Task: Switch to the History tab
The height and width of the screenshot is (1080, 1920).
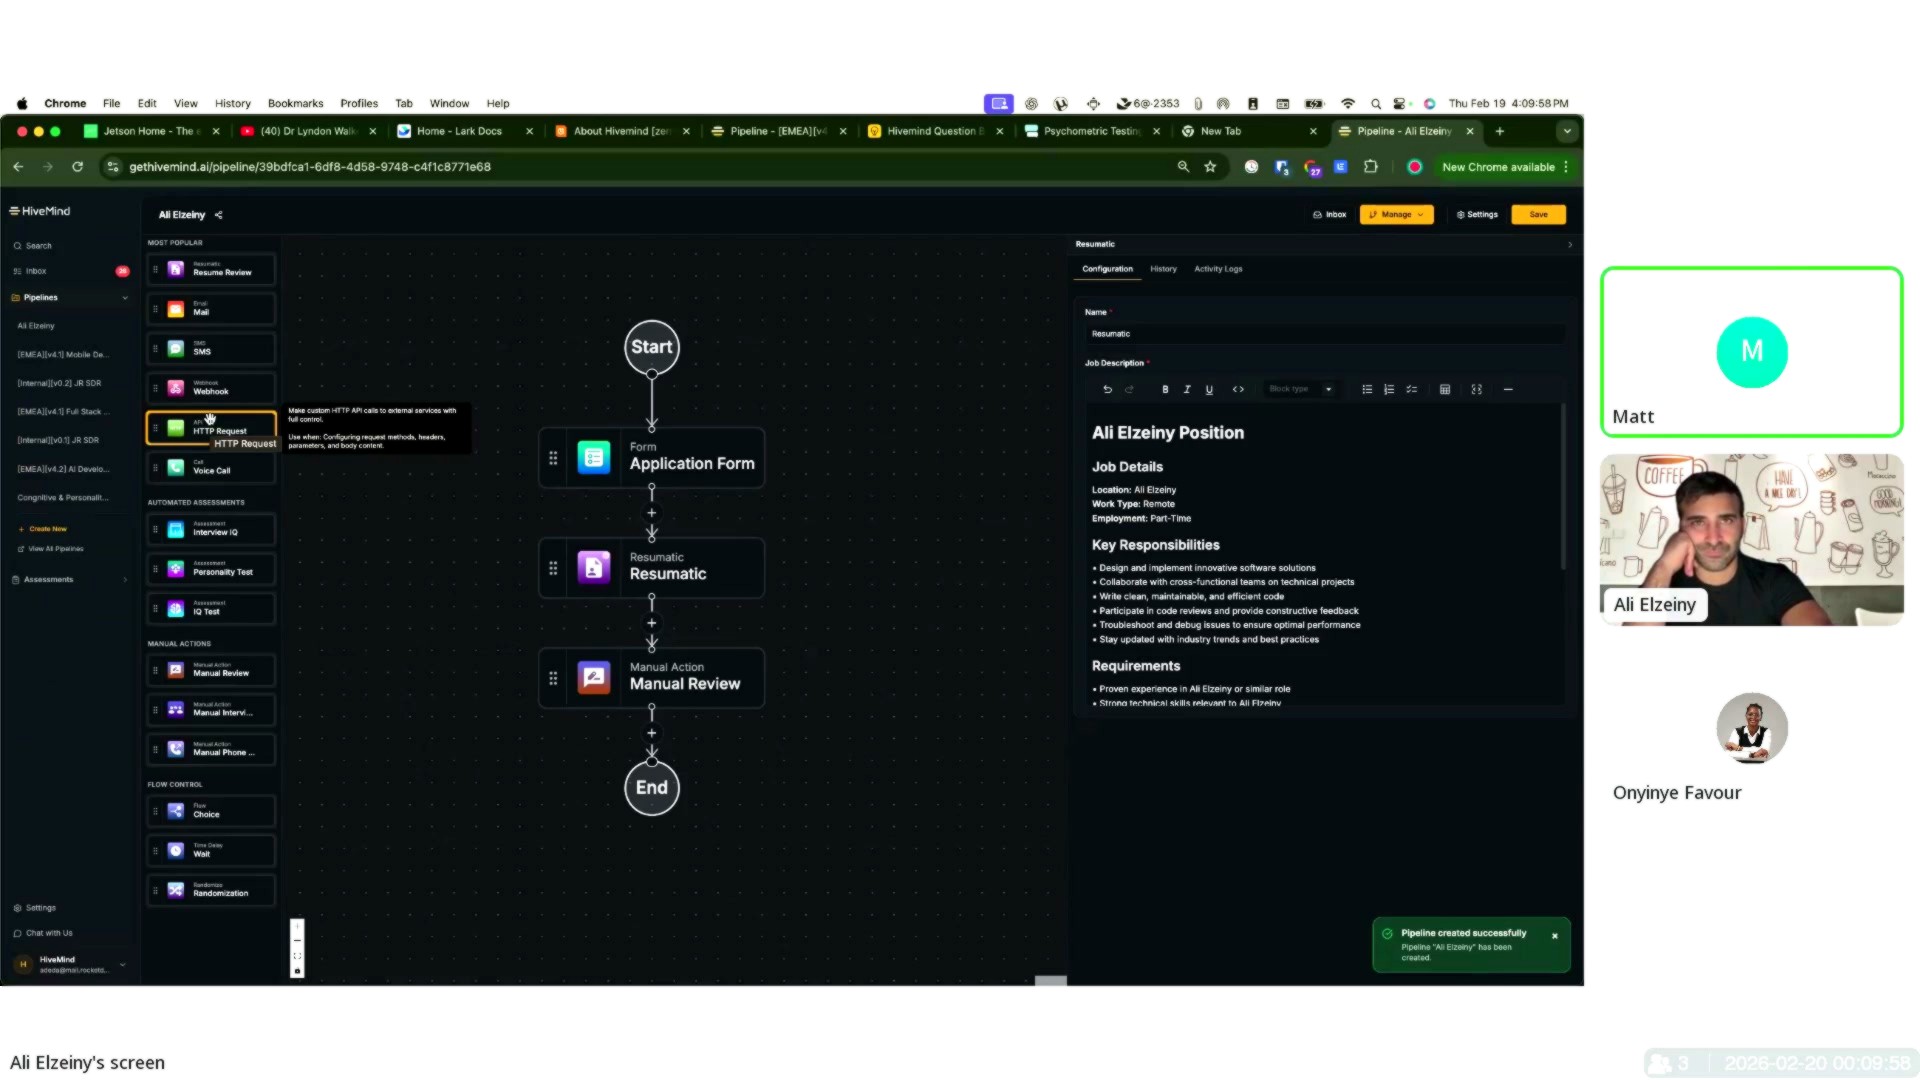Action: (x=1163, y=269)
